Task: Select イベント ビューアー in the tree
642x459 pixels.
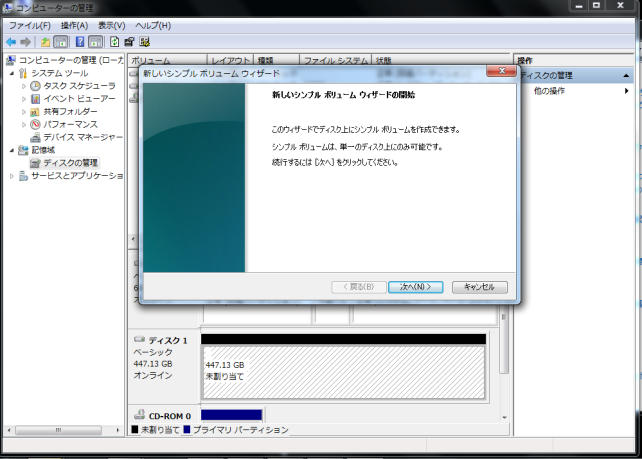Action: tap(79, 99)
